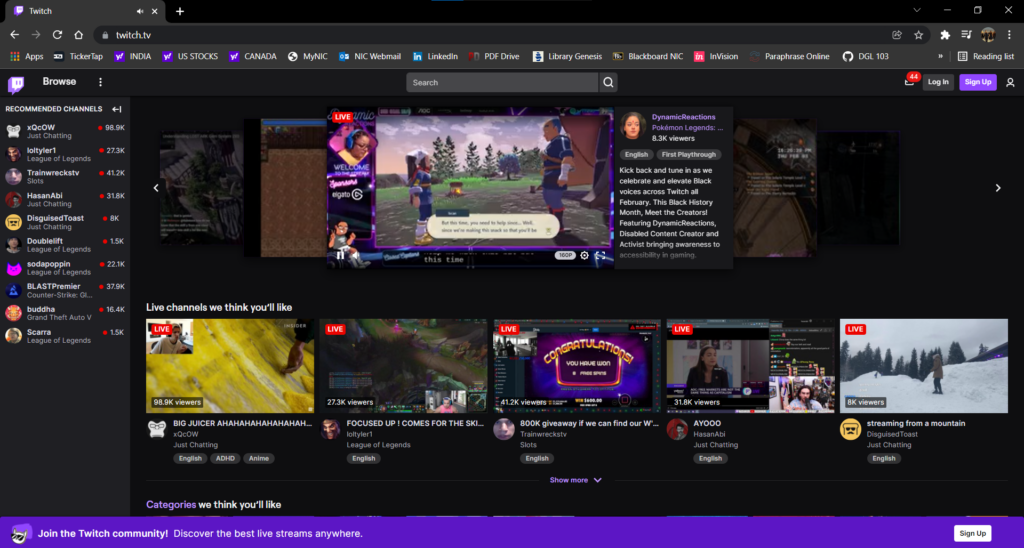Screen dimensions: 1024x548
Task: Open Chrome media control icon
Action: [x=967, y=35]
